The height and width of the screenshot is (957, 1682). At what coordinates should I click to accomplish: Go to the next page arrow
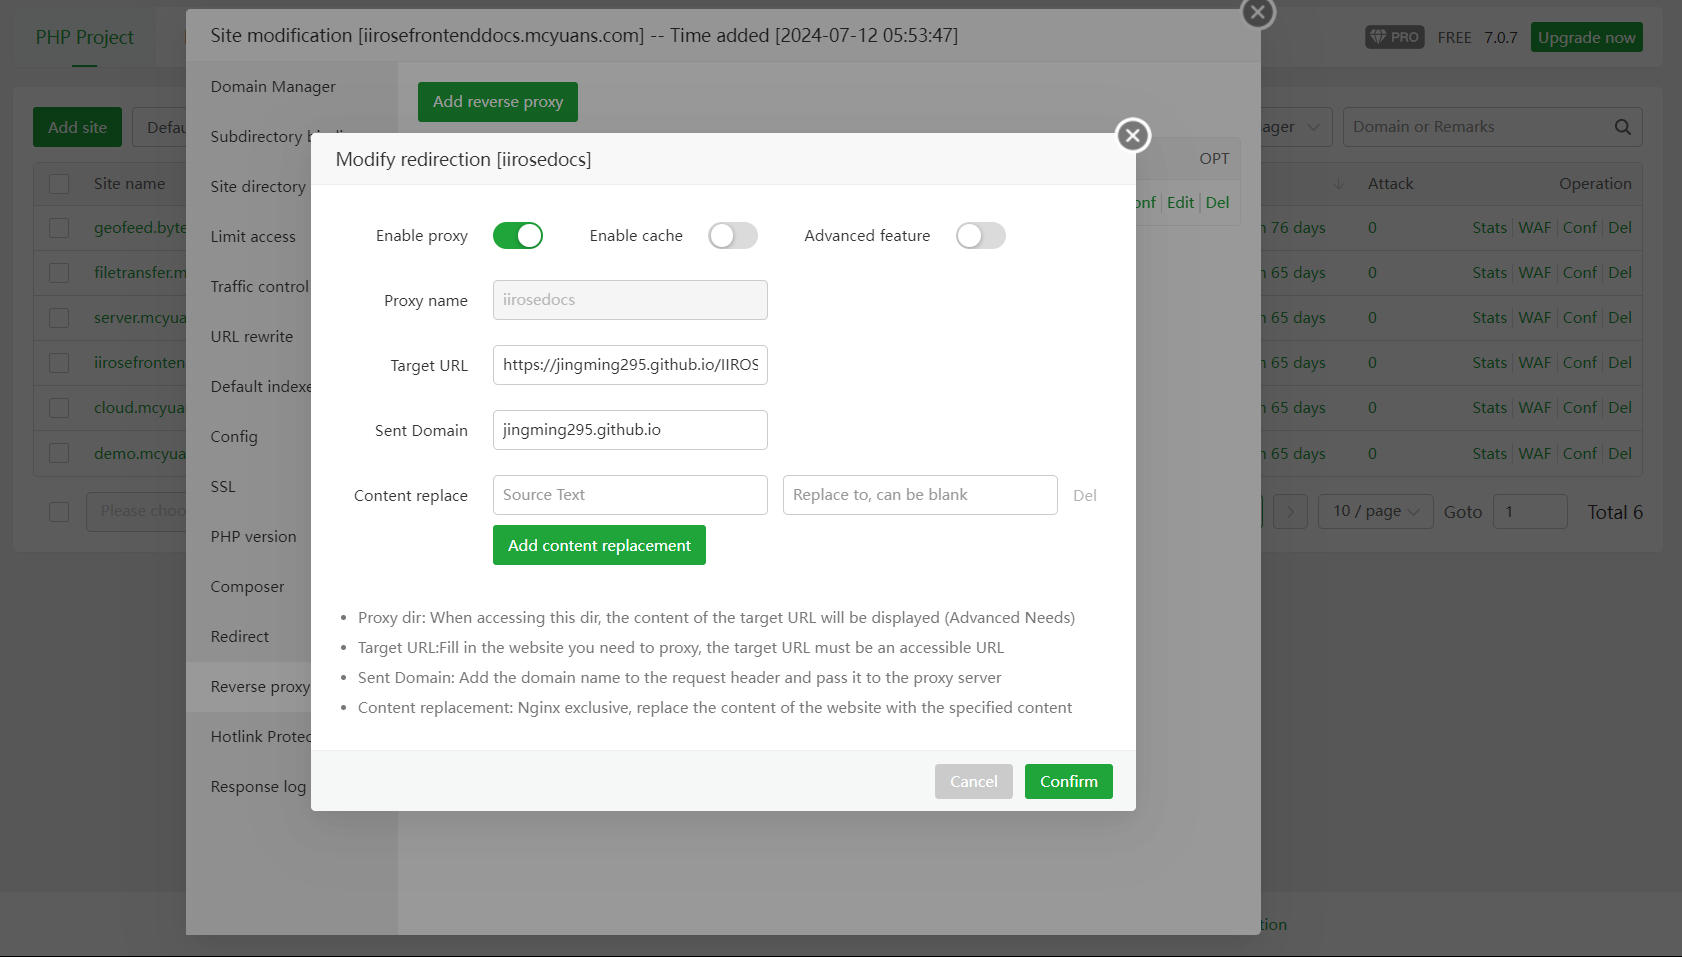click(x=1290, y=512)
